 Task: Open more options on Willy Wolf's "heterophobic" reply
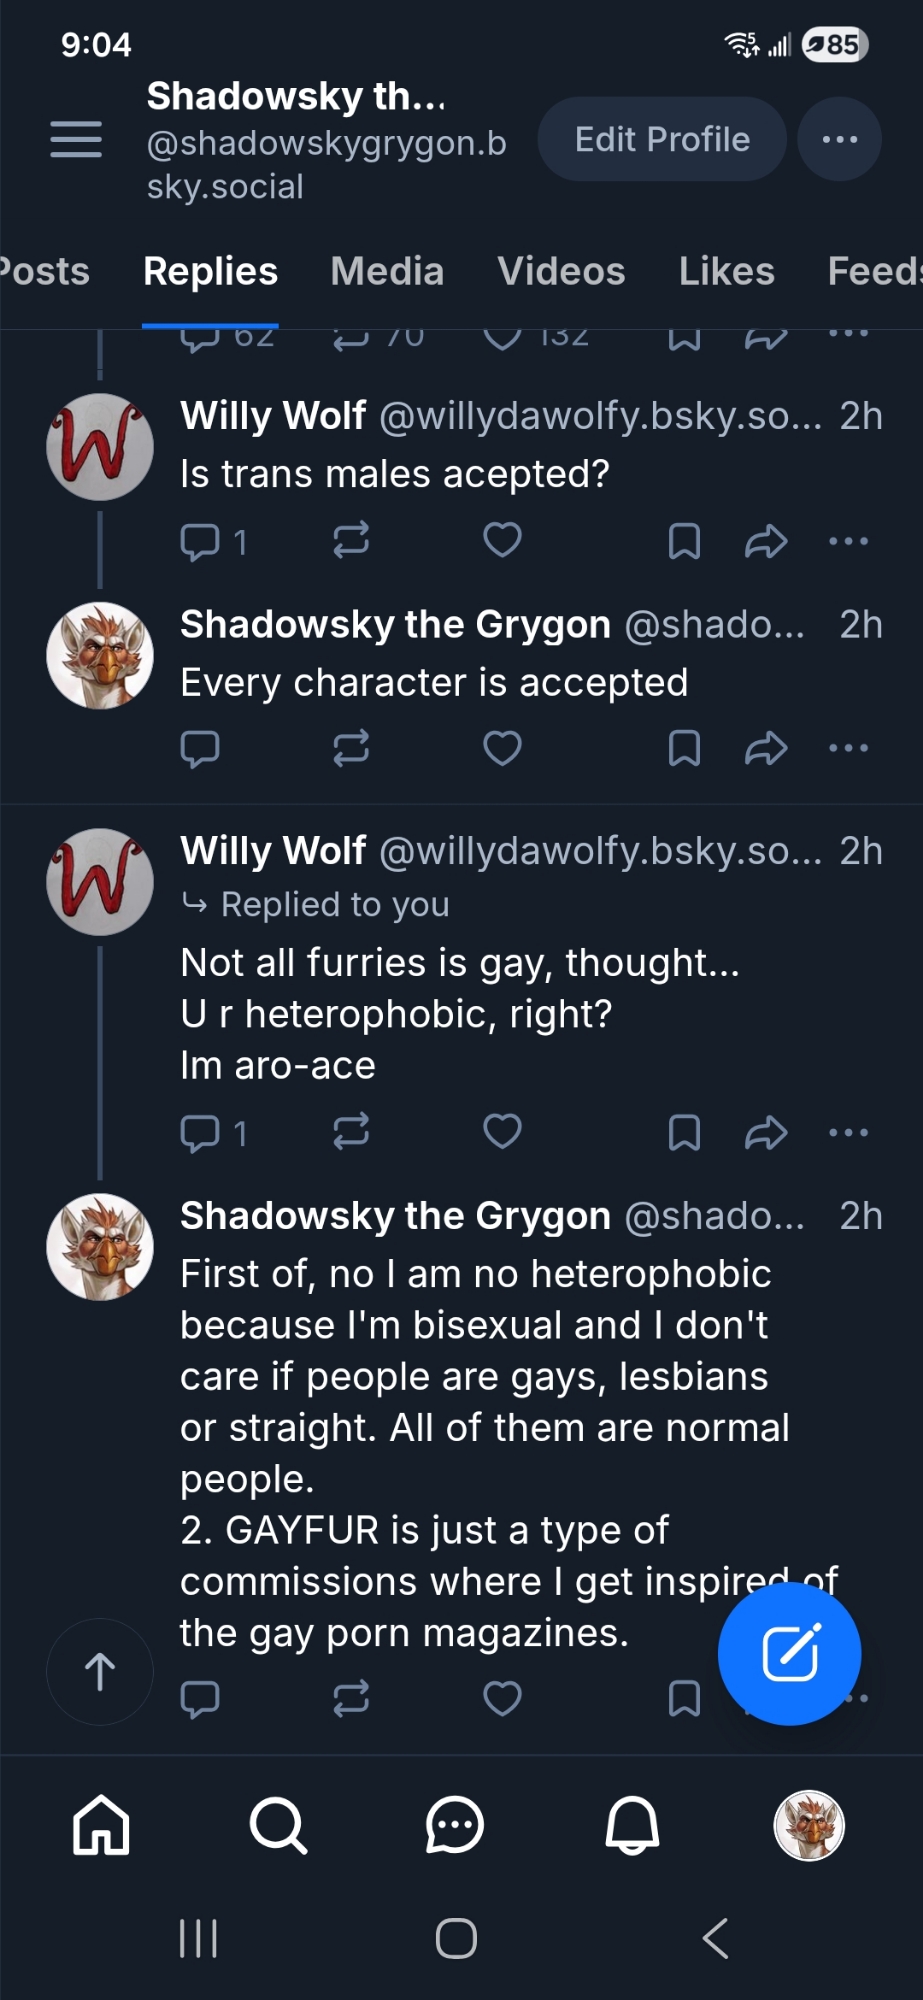click(848, 1132)
